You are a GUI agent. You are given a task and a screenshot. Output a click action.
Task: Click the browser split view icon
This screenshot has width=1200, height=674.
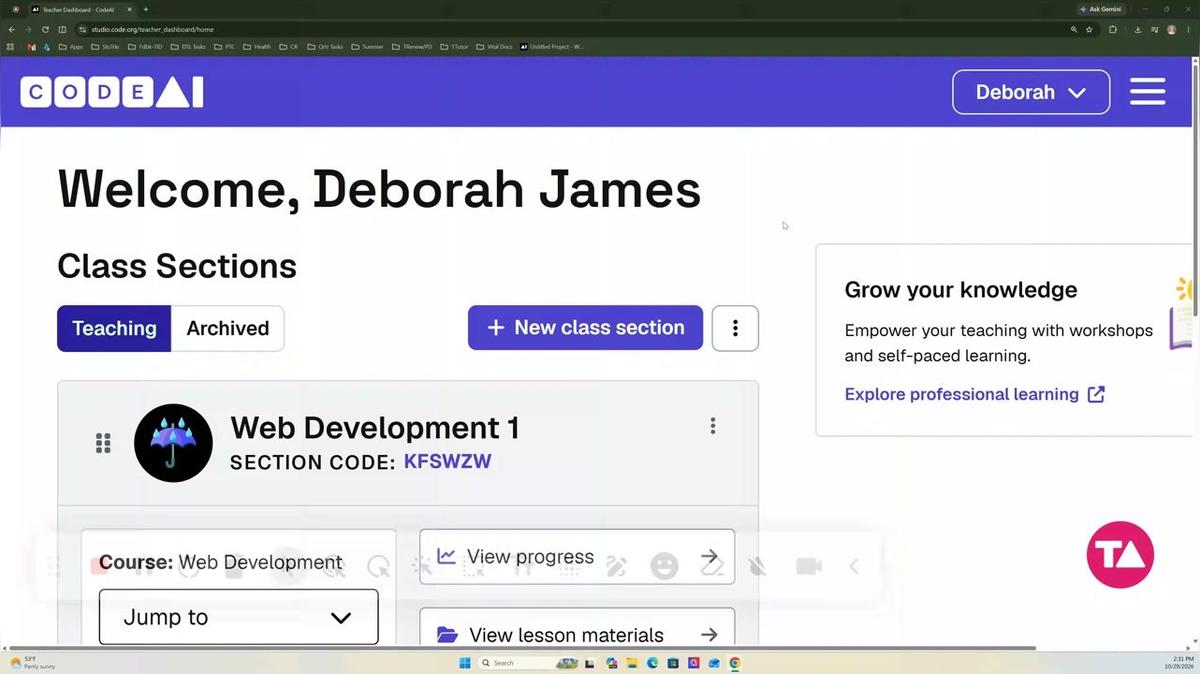coord(62,30)
